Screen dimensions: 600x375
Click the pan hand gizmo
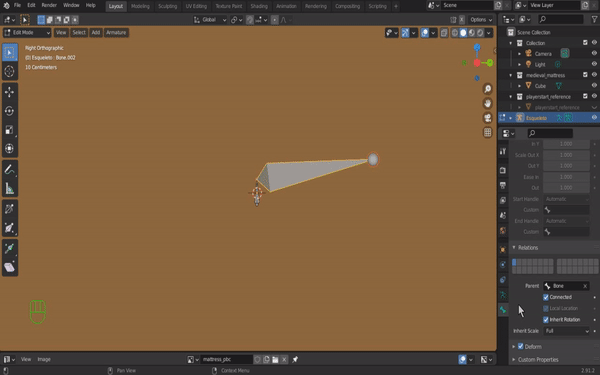click(x=488, y=103)
